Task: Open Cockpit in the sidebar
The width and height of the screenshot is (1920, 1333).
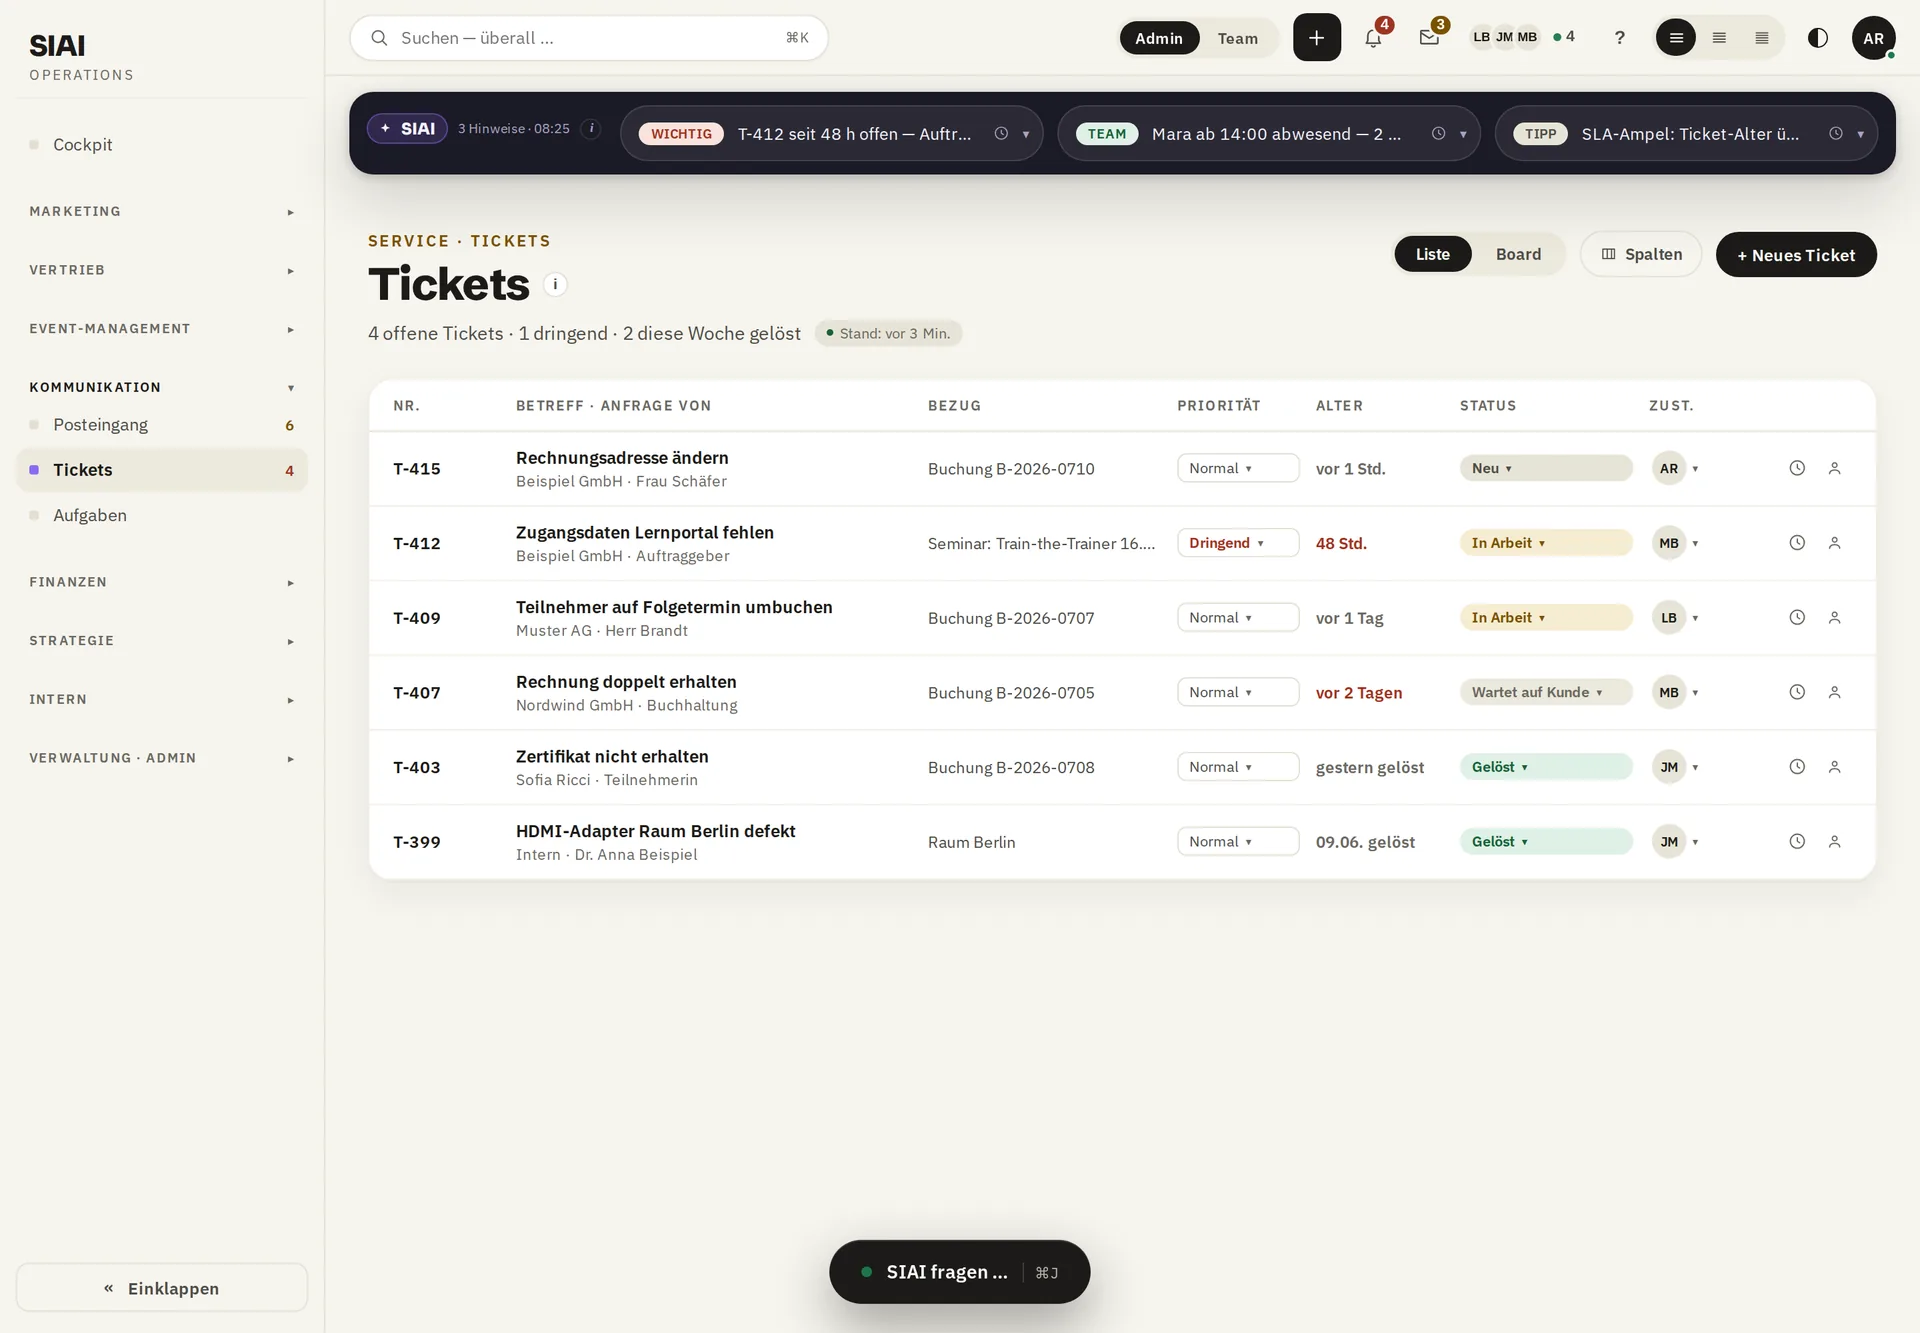Action: pos(162,145)
